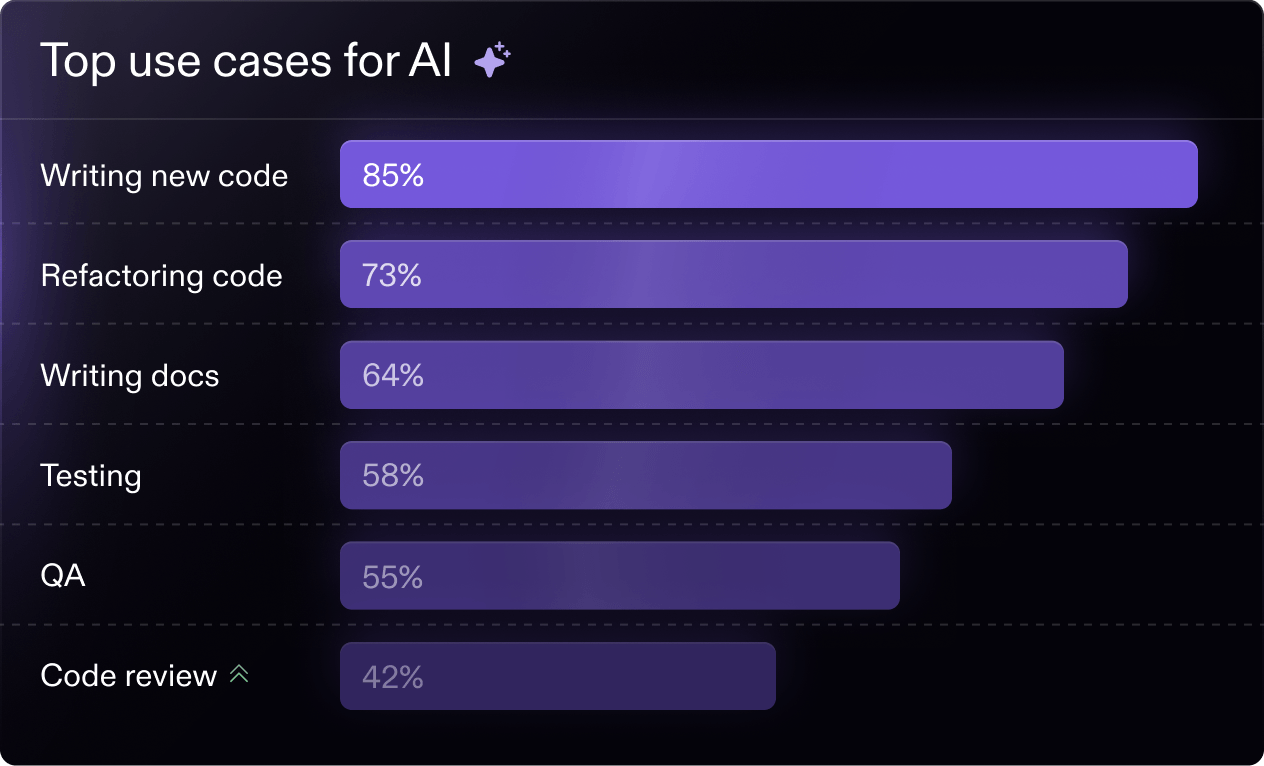Select the Writing new code label
Screen dimensions: 1264x766
164,176
